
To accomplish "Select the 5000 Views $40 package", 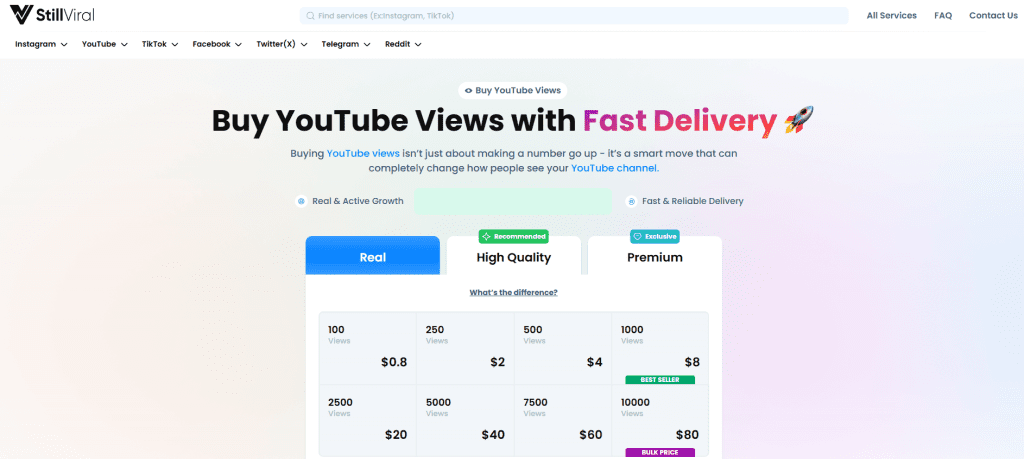I will pos(465,420).
